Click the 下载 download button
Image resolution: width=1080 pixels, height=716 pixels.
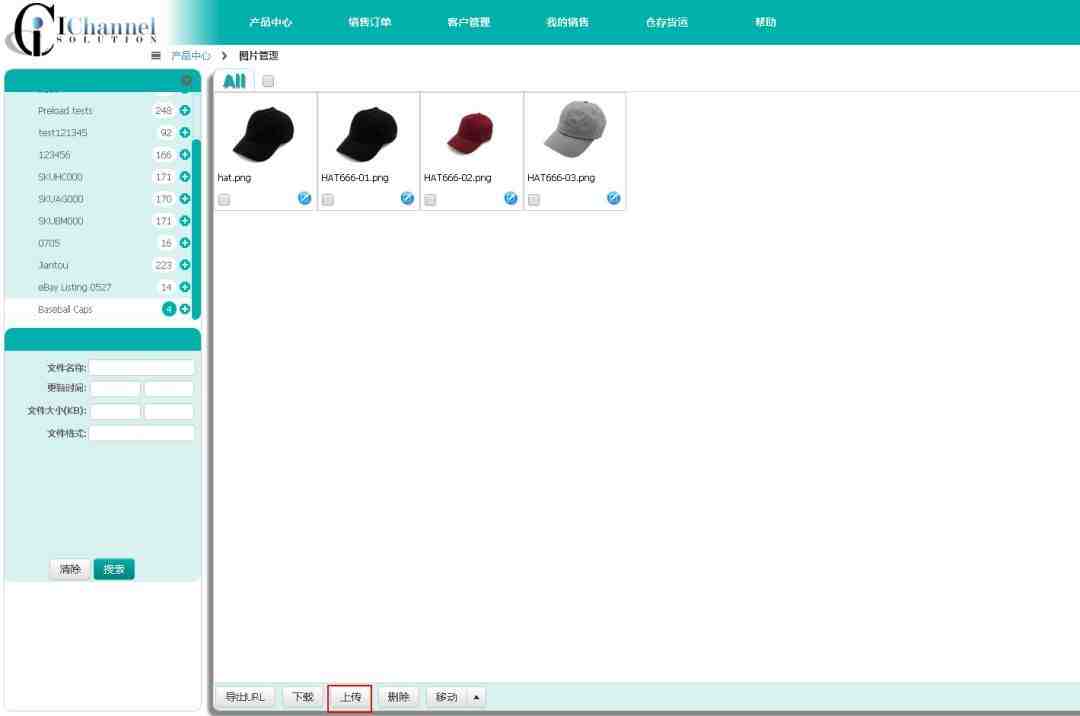302,697
